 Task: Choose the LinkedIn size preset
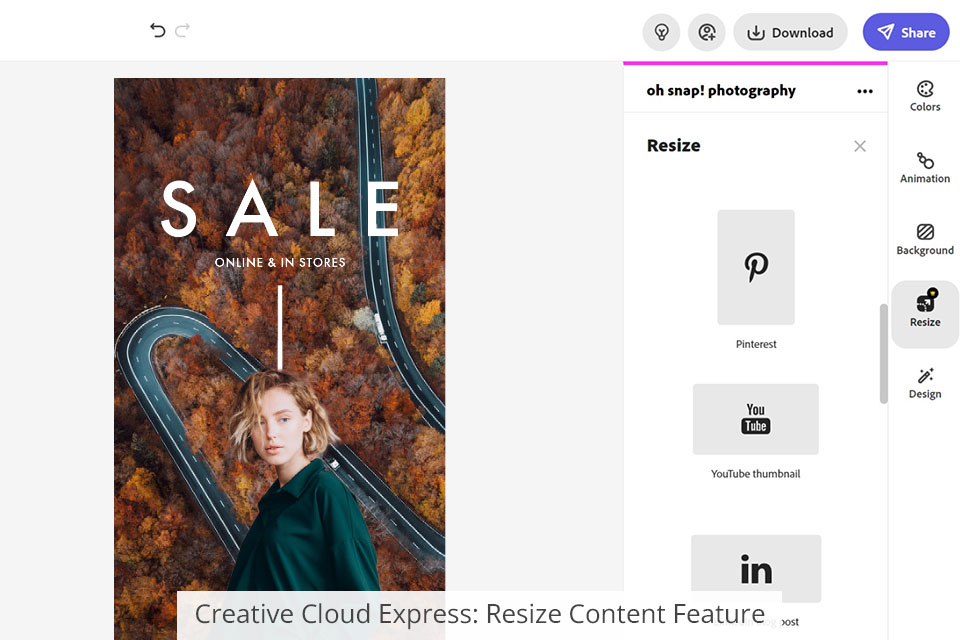[756, 568]
